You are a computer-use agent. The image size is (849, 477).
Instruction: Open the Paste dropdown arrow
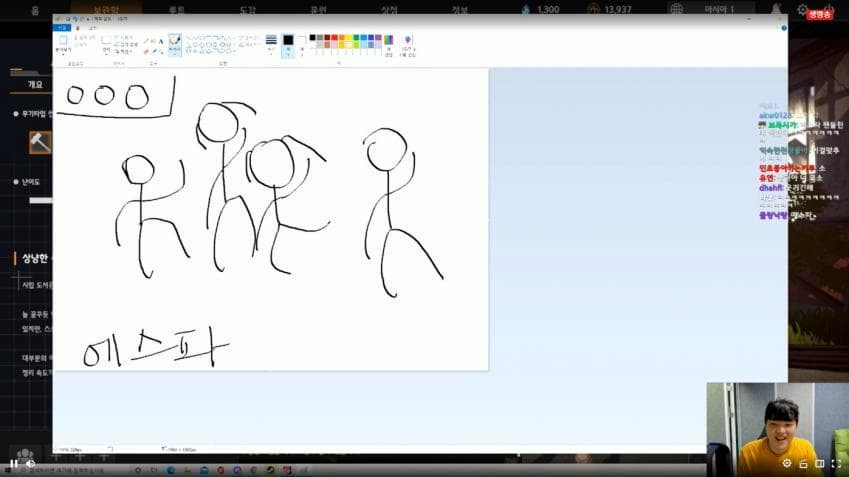coord(63,53)
